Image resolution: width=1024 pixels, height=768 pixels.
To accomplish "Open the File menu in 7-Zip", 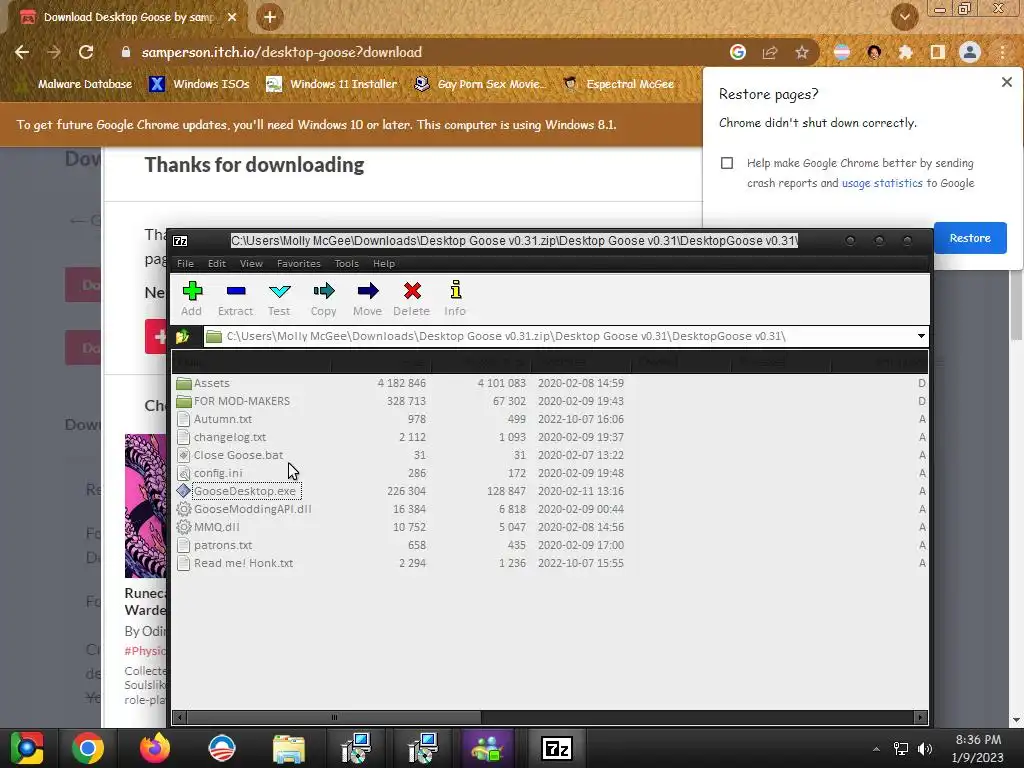I will coord(185,264).
